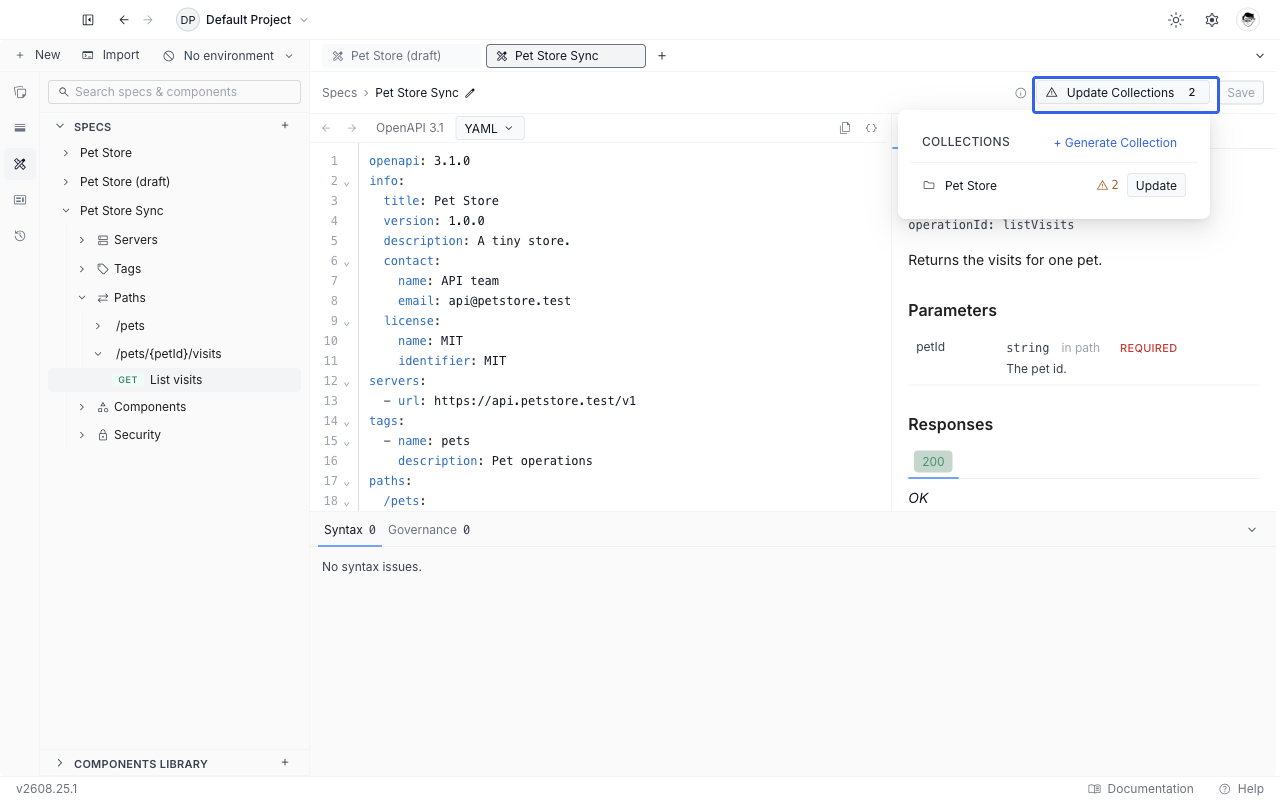Screen dimensions: 1280x800
Task: Click the New button
Action: point(38,55)
